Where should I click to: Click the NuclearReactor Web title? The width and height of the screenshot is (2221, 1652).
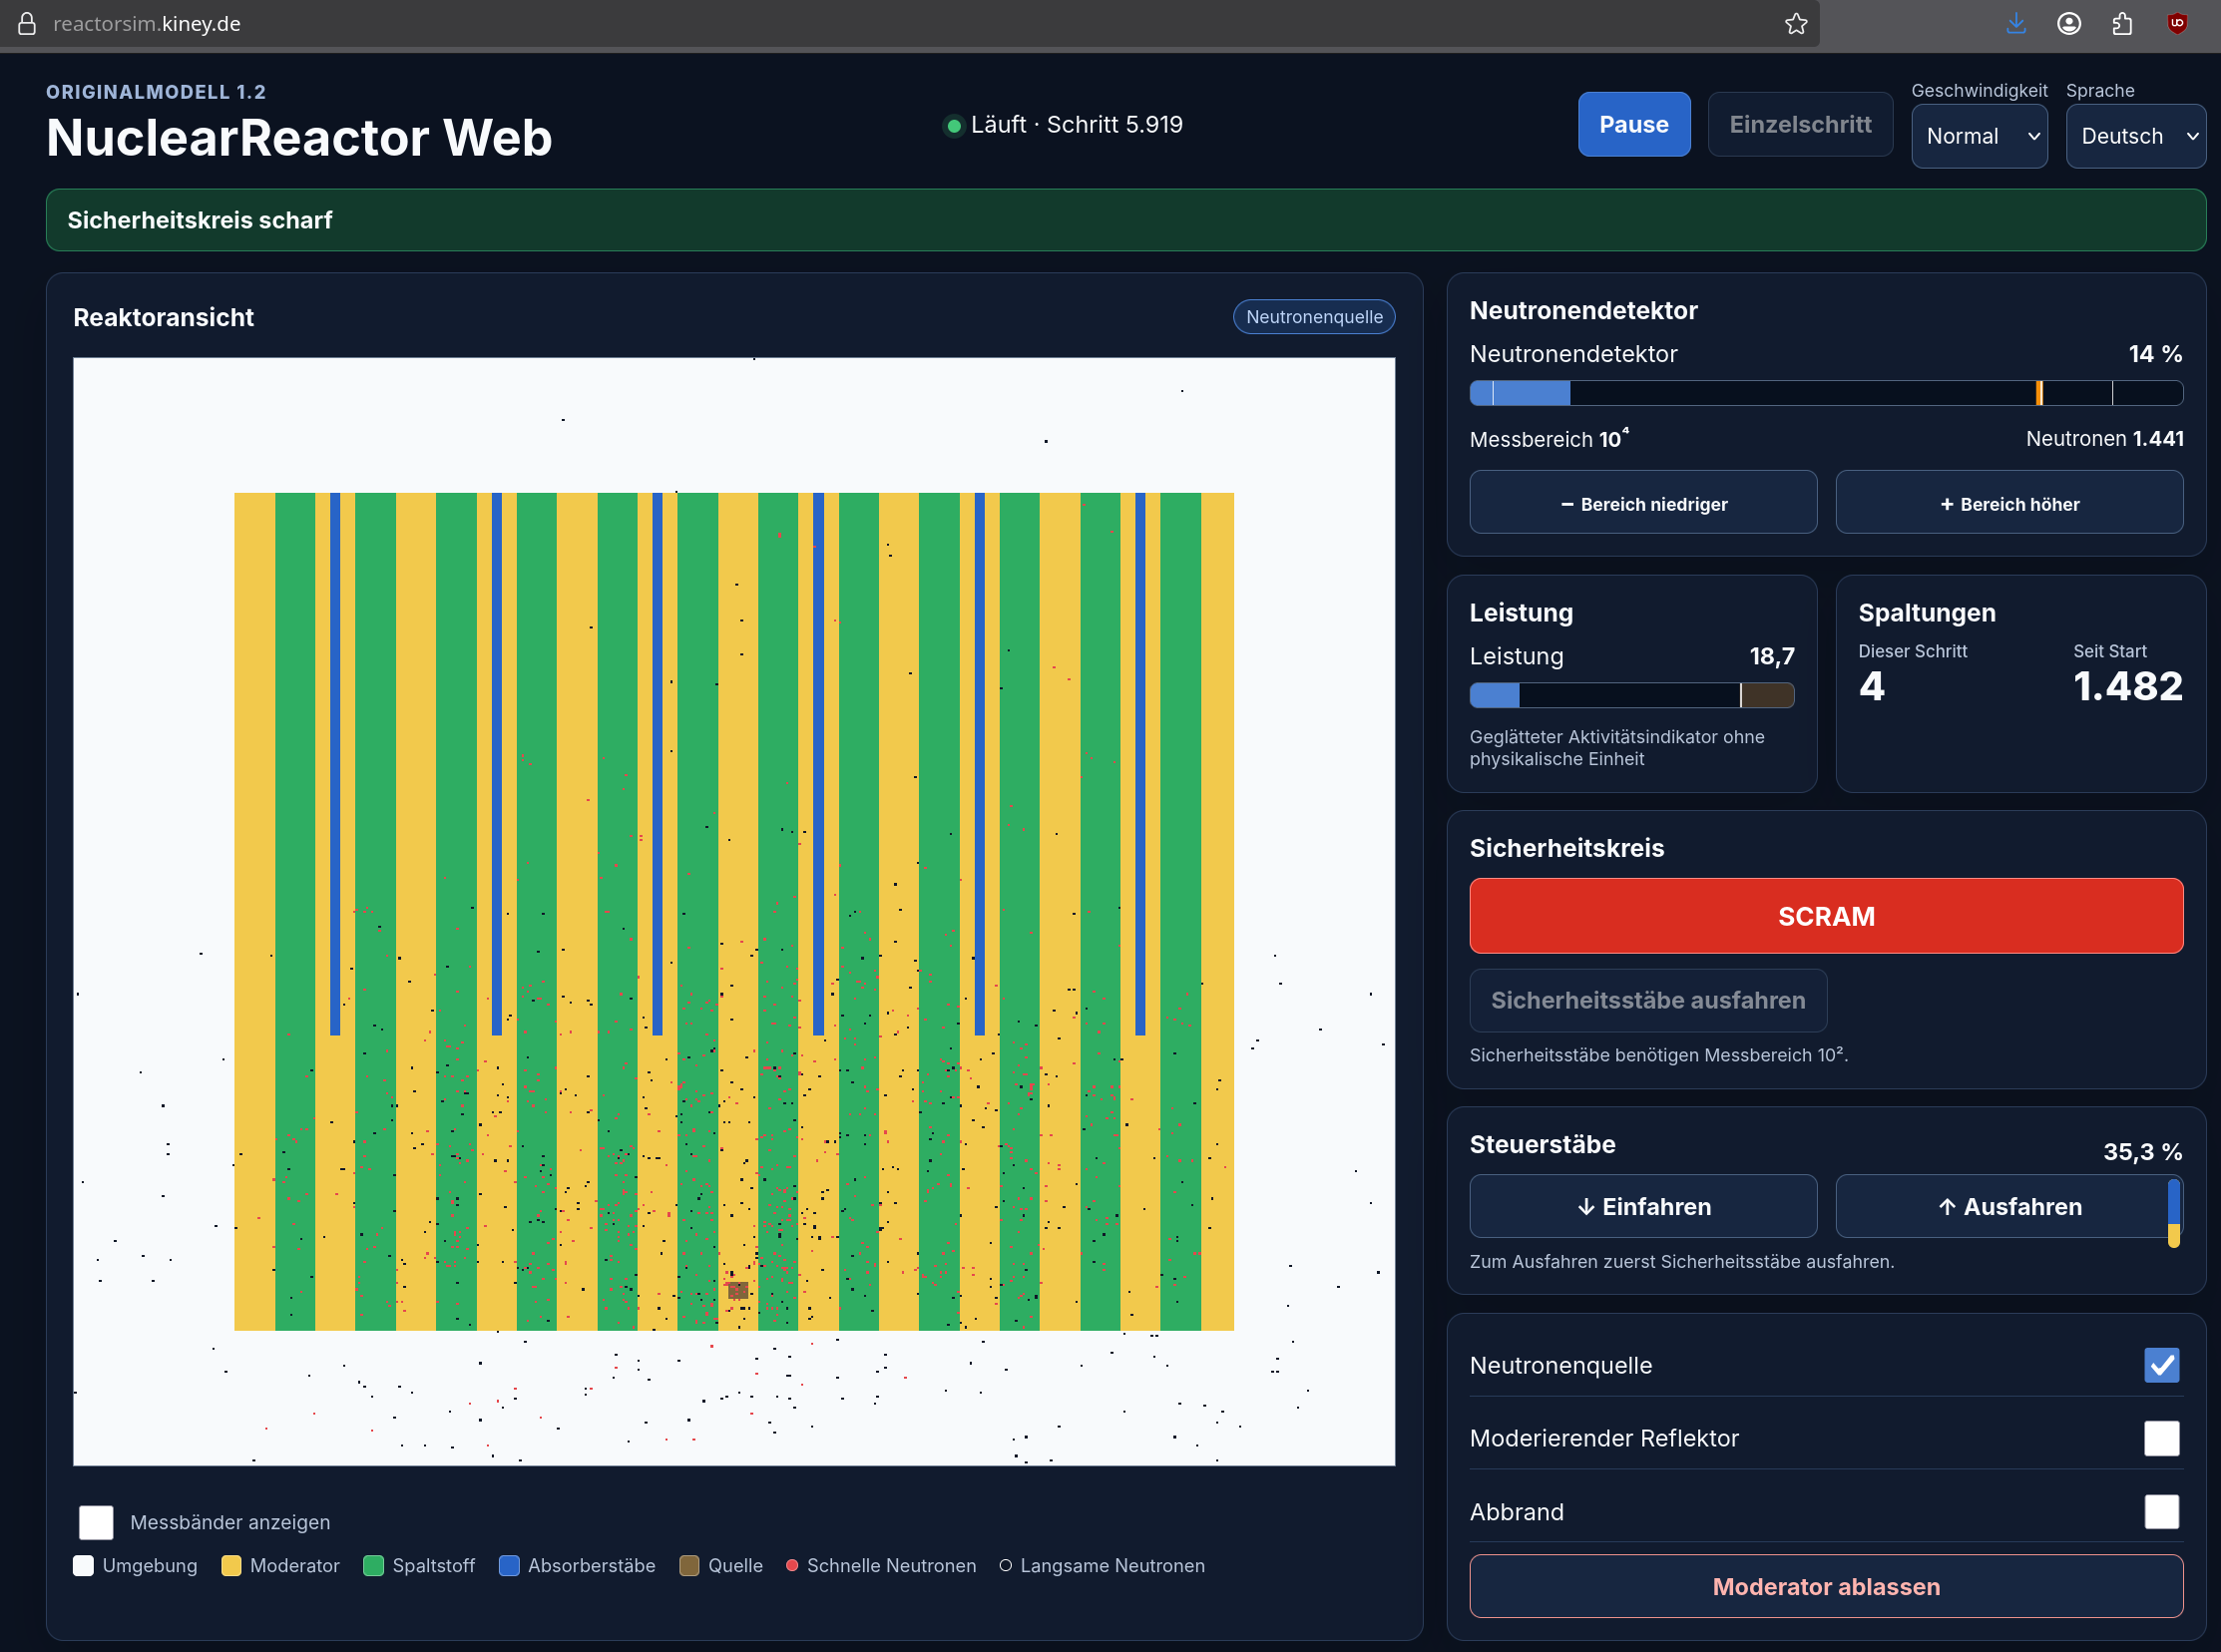[299, 137]
